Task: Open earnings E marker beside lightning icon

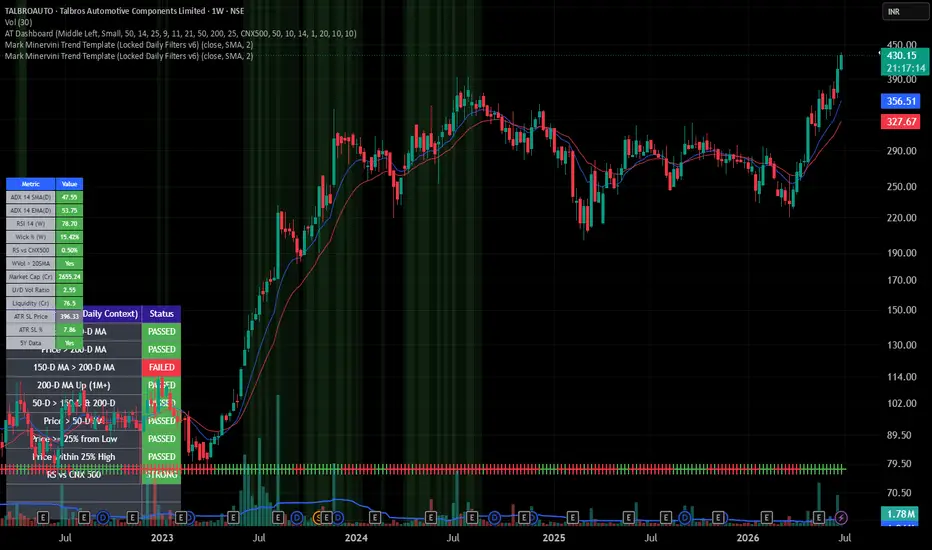Action: (818, 518)
